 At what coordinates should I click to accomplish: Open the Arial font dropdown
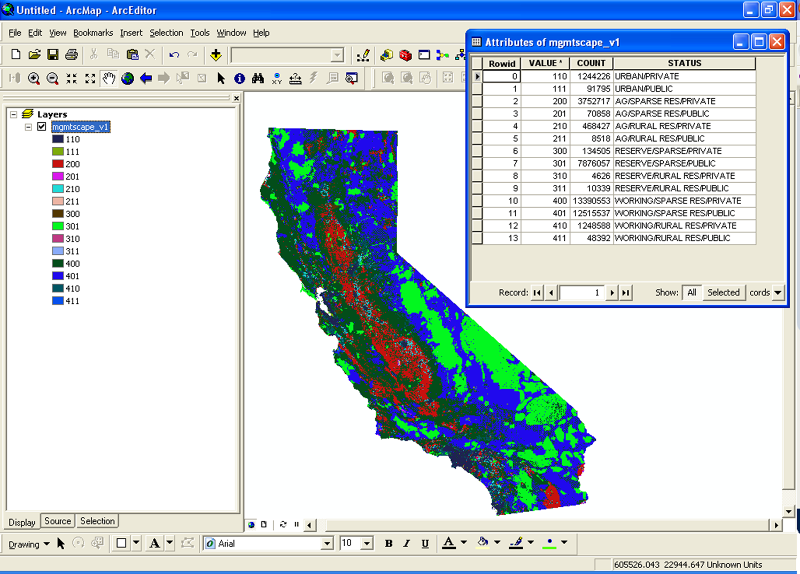coord(326,543)
